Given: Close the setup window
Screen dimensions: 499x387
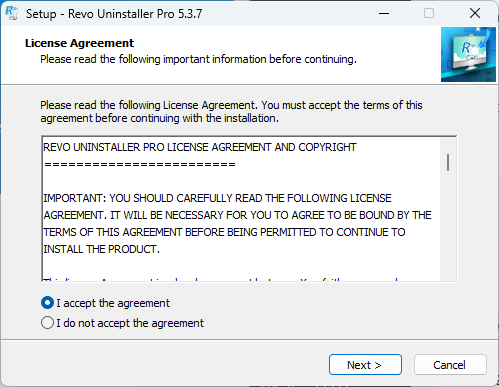Looking at the screenshot, I should click(475, 14).
